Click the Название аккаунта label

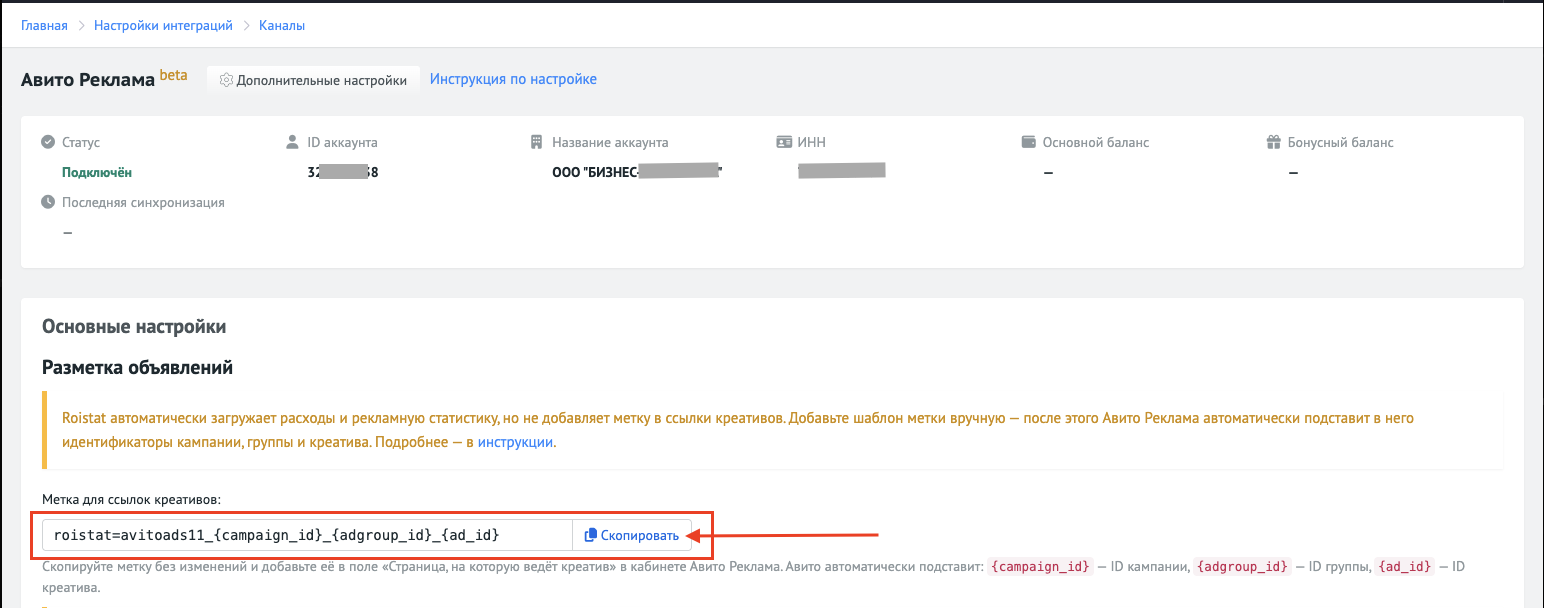[x=610, y=142]
